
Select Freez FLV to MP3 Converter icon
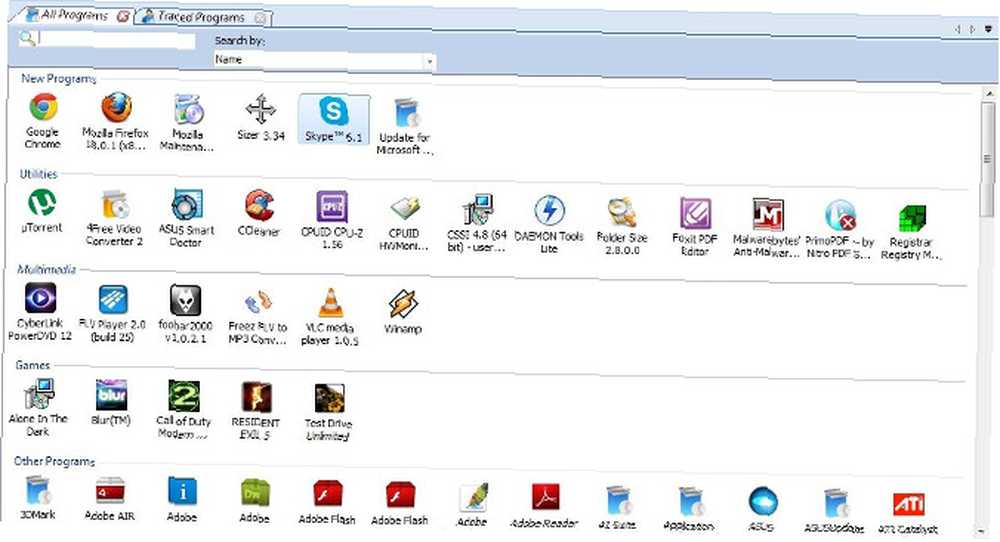pyautogui.click(x=258, y=303)
